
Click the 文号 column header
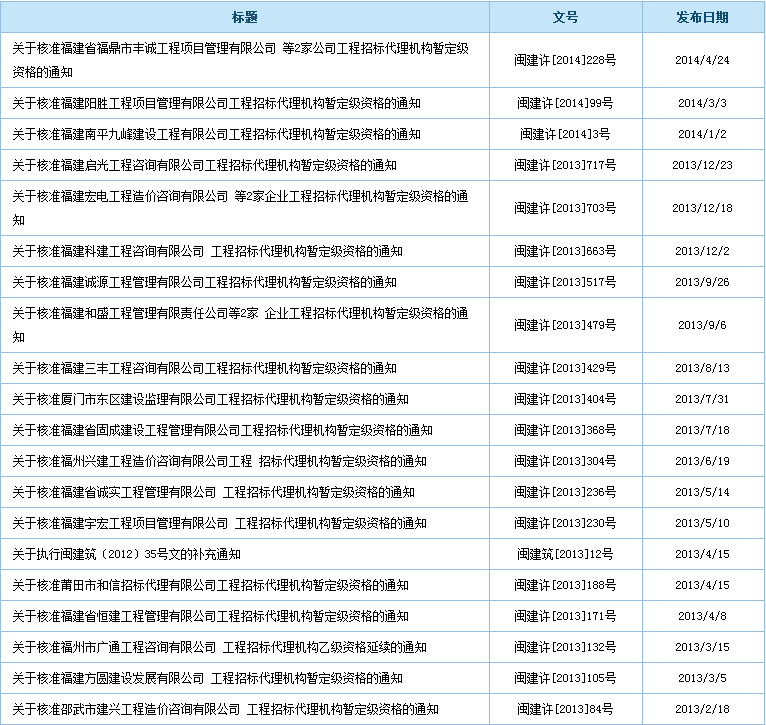(565, 17)
